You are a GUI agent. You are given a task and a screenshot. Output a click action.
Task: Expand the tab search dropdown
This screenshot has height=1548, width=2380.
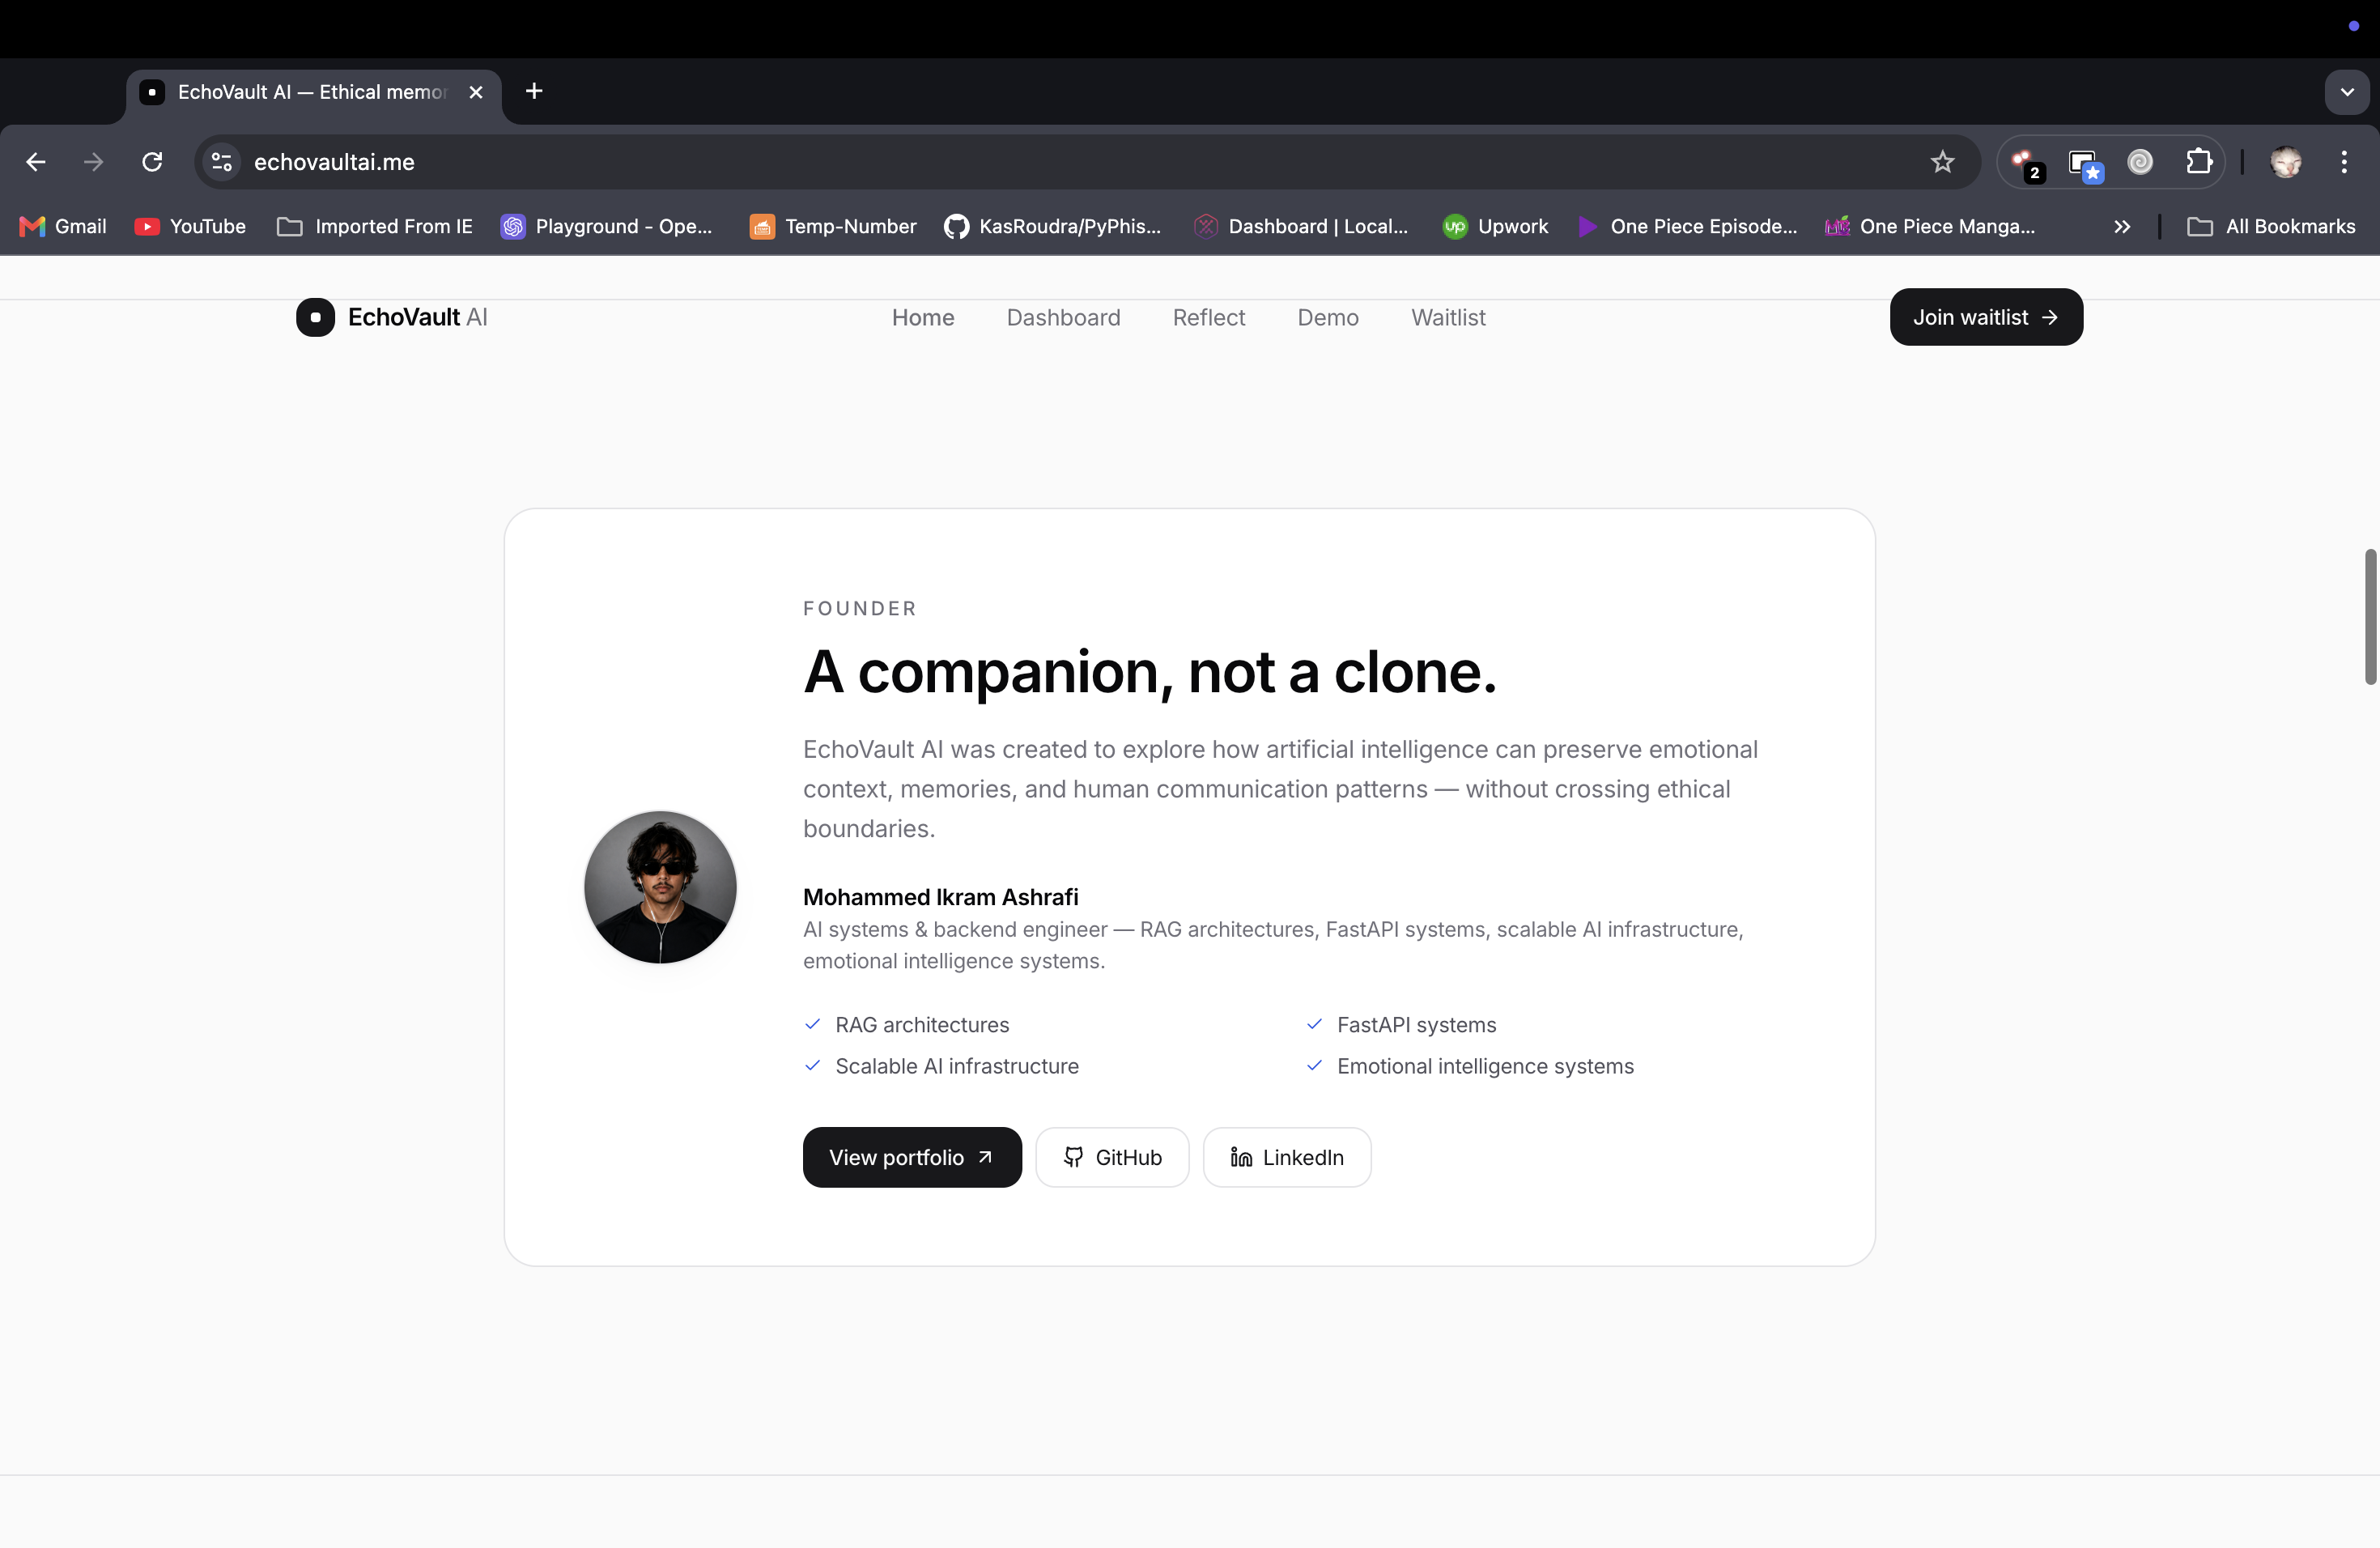tap(2346, 92)
